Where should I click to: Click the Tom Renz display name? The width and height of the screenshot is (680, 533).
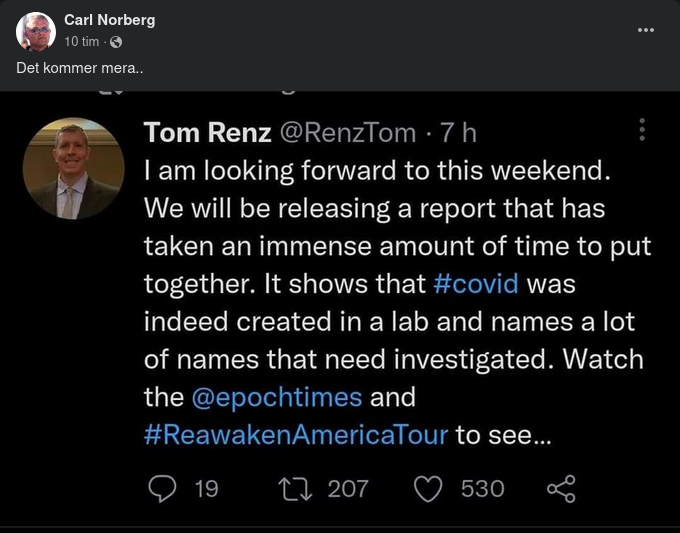tap(207, 132)
